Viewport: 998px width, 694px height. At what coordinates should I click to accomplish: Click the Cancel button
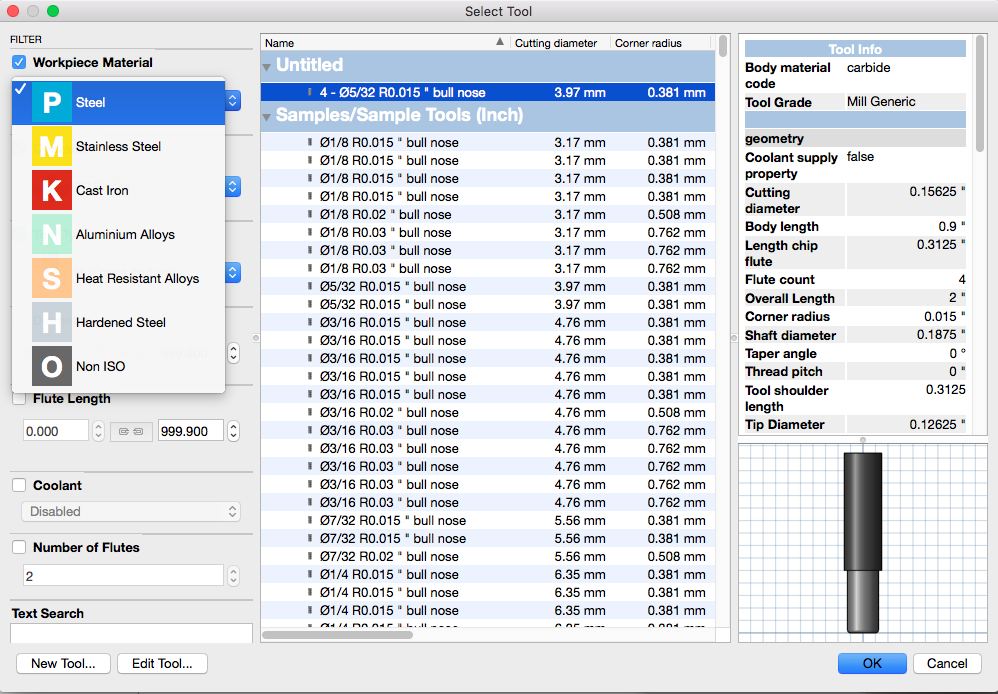(x=947, y=663)
